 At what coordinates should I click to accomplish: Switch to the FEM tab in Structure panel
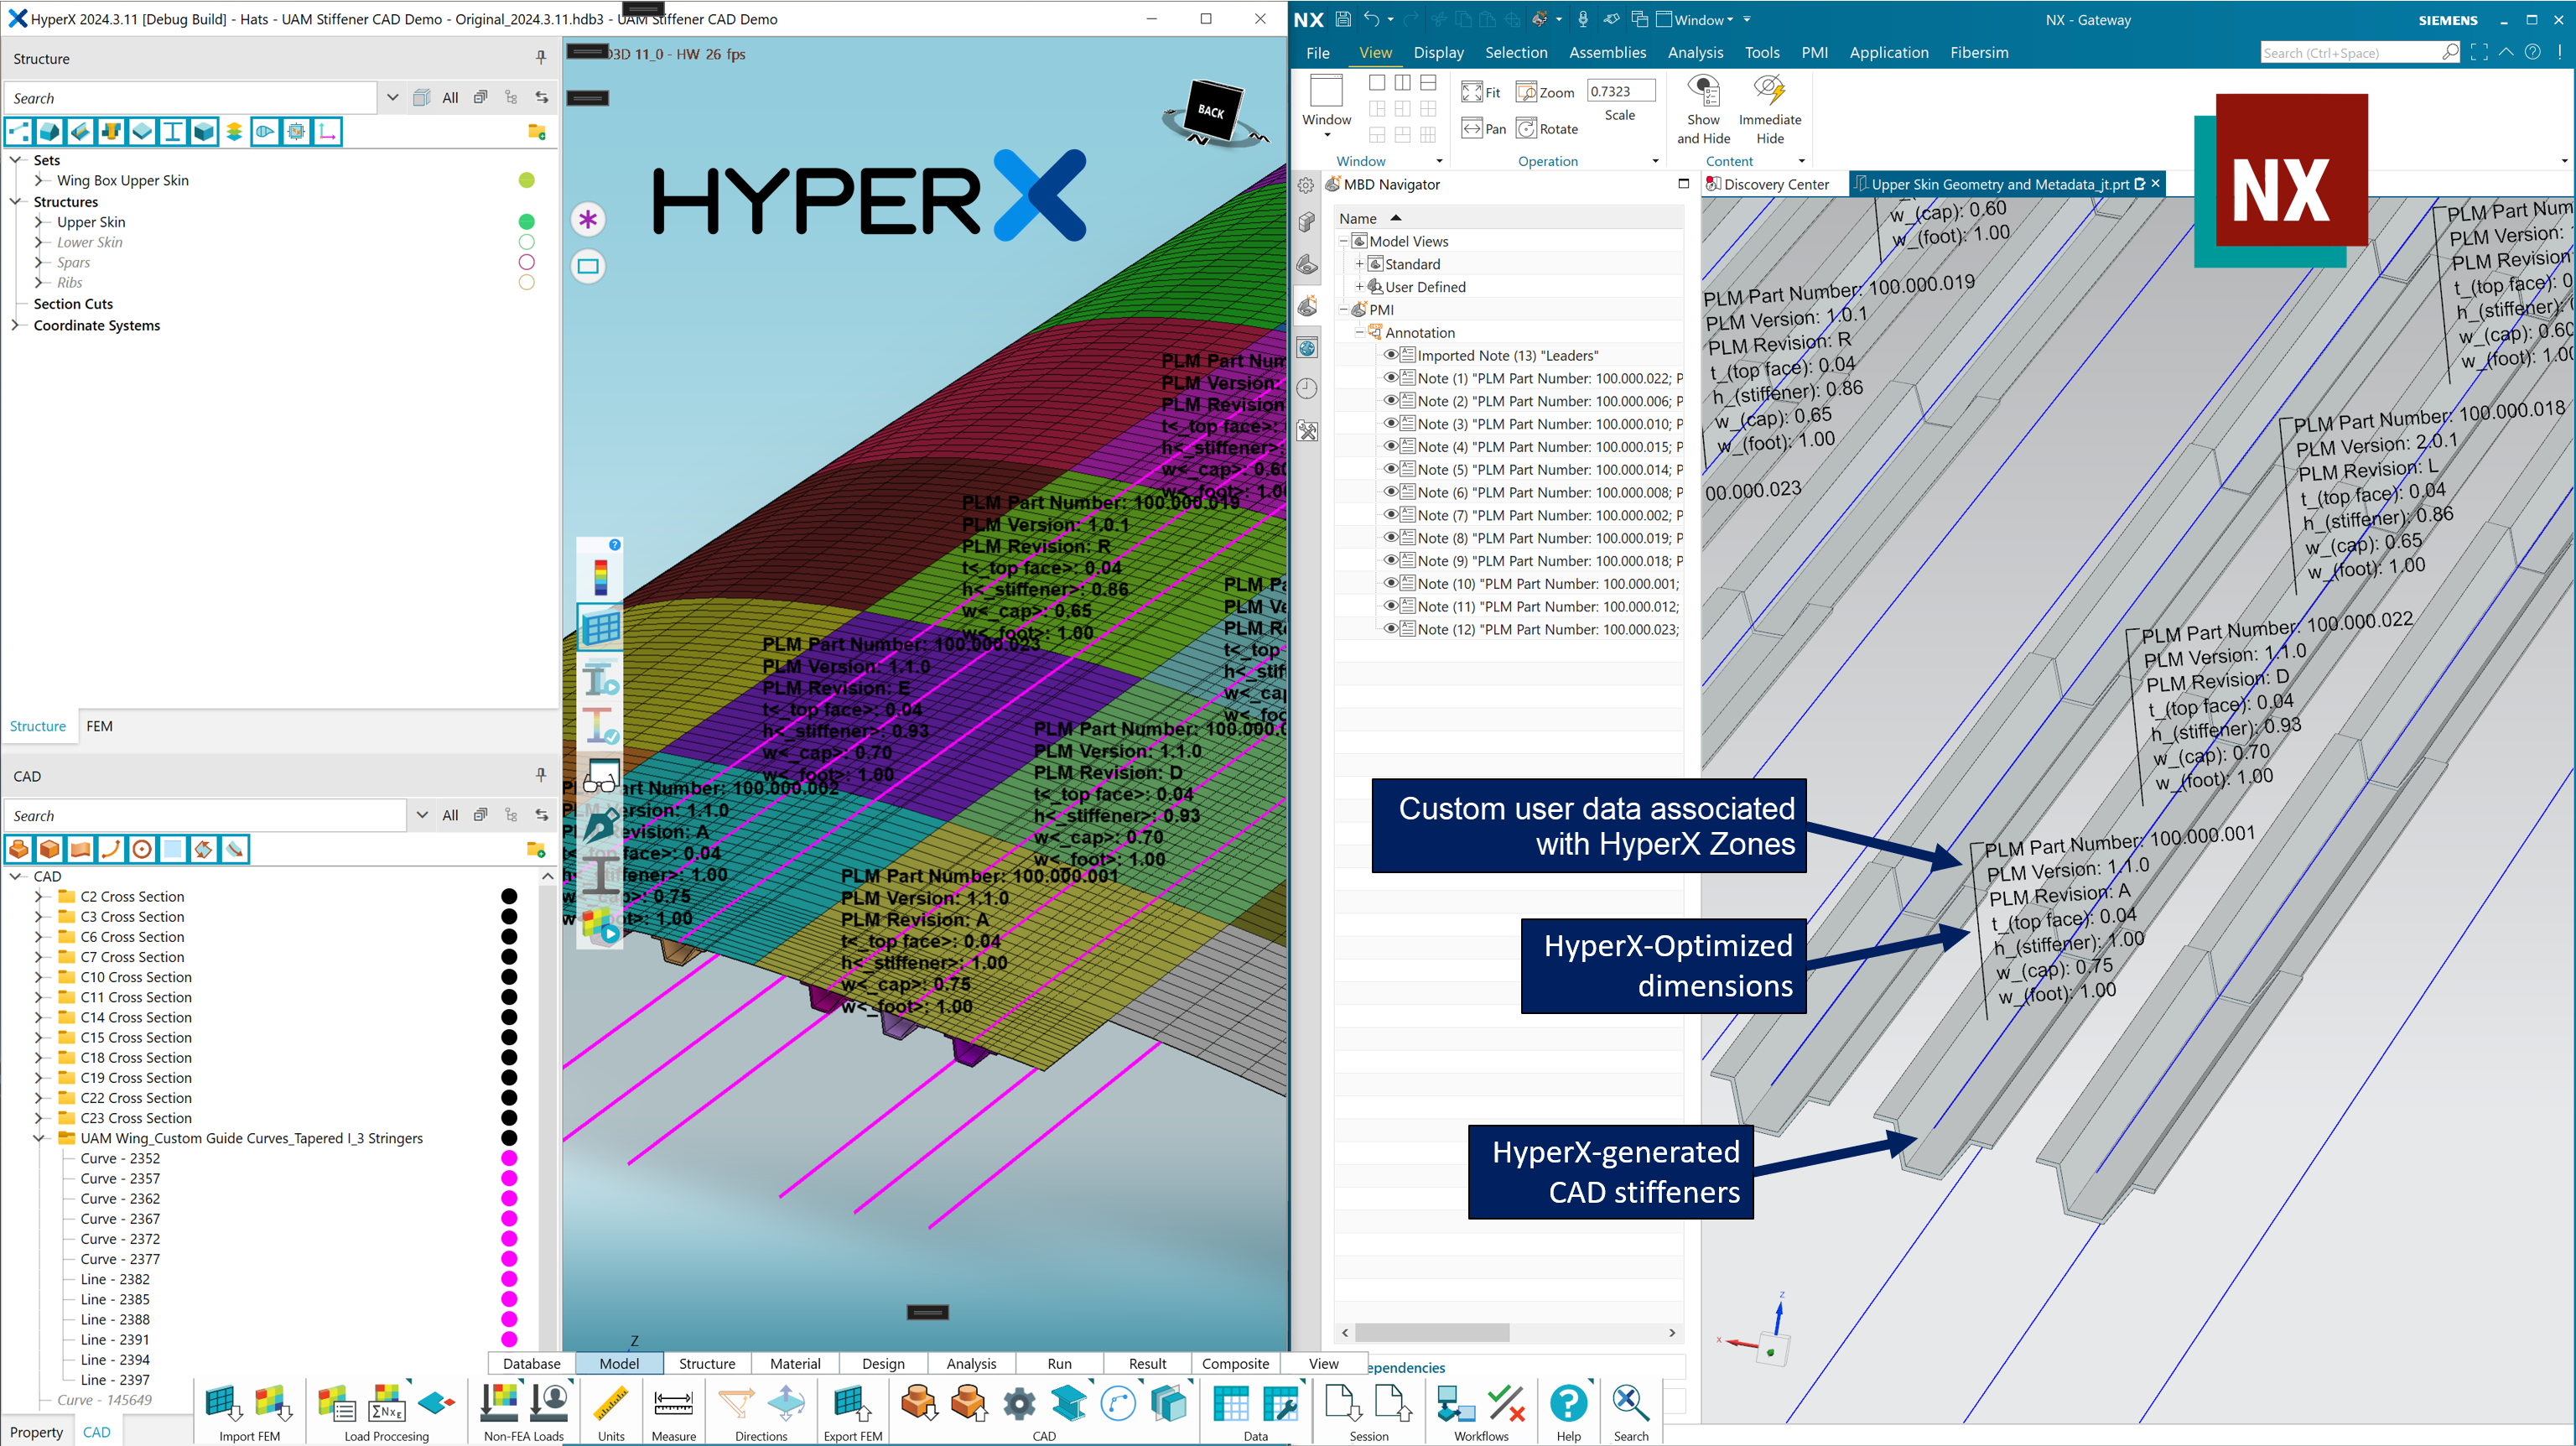pyautogui.click(x=99, y=726)
